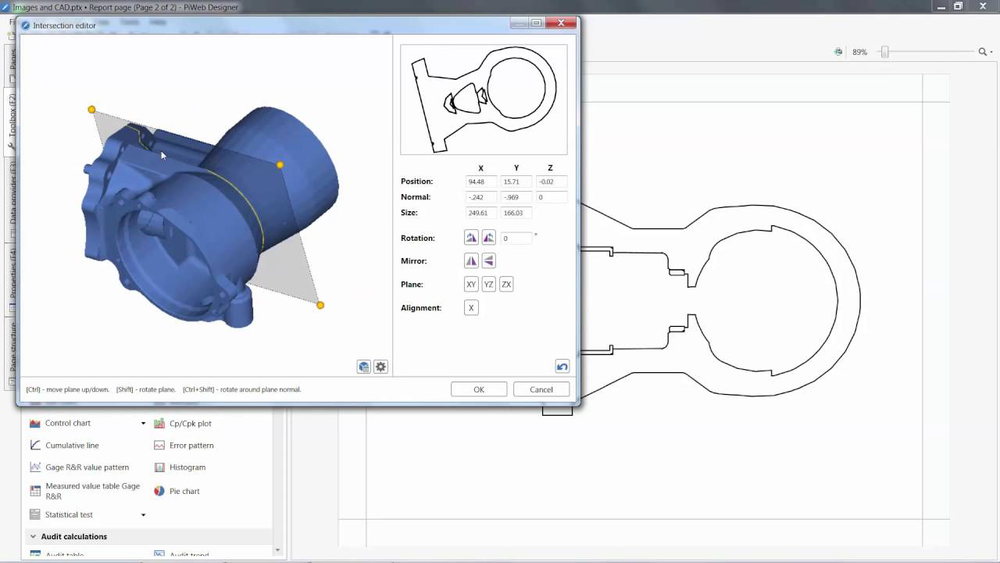Click the icon left of 89% zoom
This screenshot has height=563, width=1000.
pos(838,52)
